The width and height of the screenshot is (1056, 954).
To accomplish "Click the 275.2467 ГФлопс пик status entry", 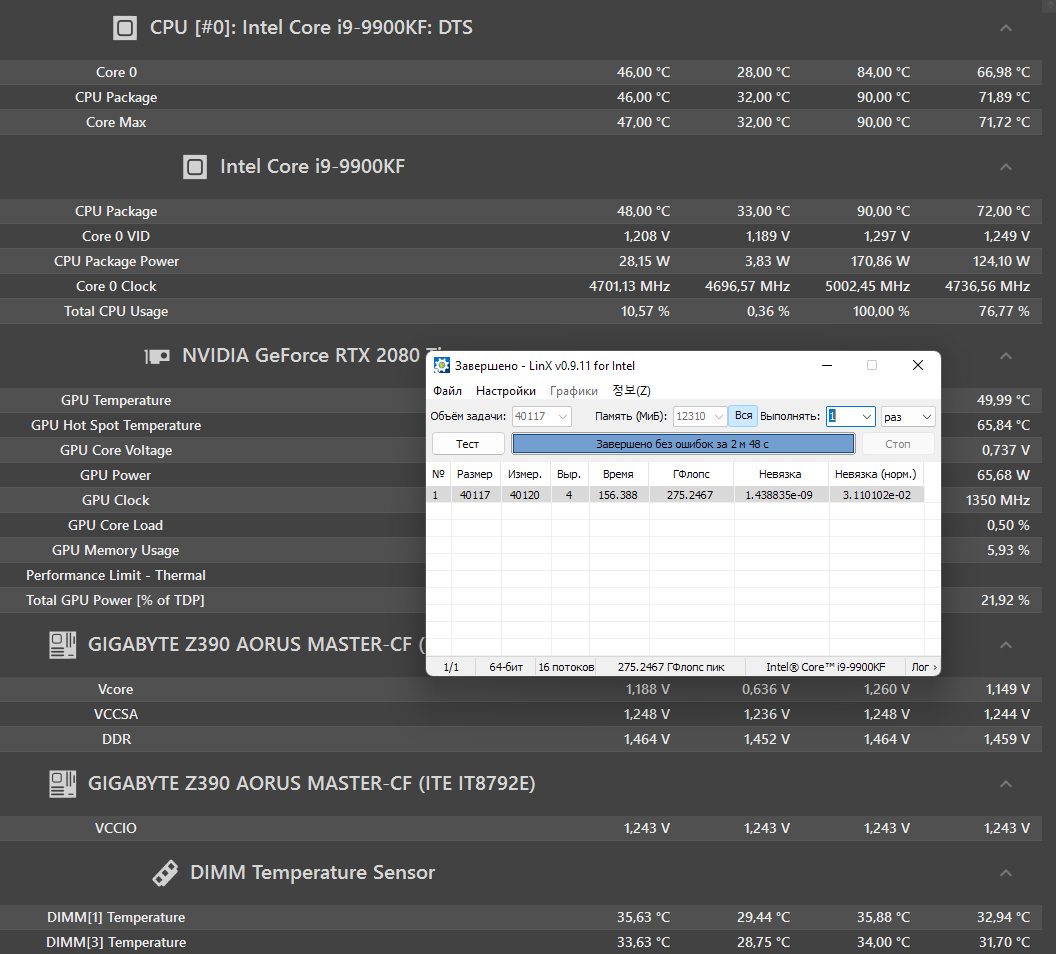I will click(x=671, y=667).
